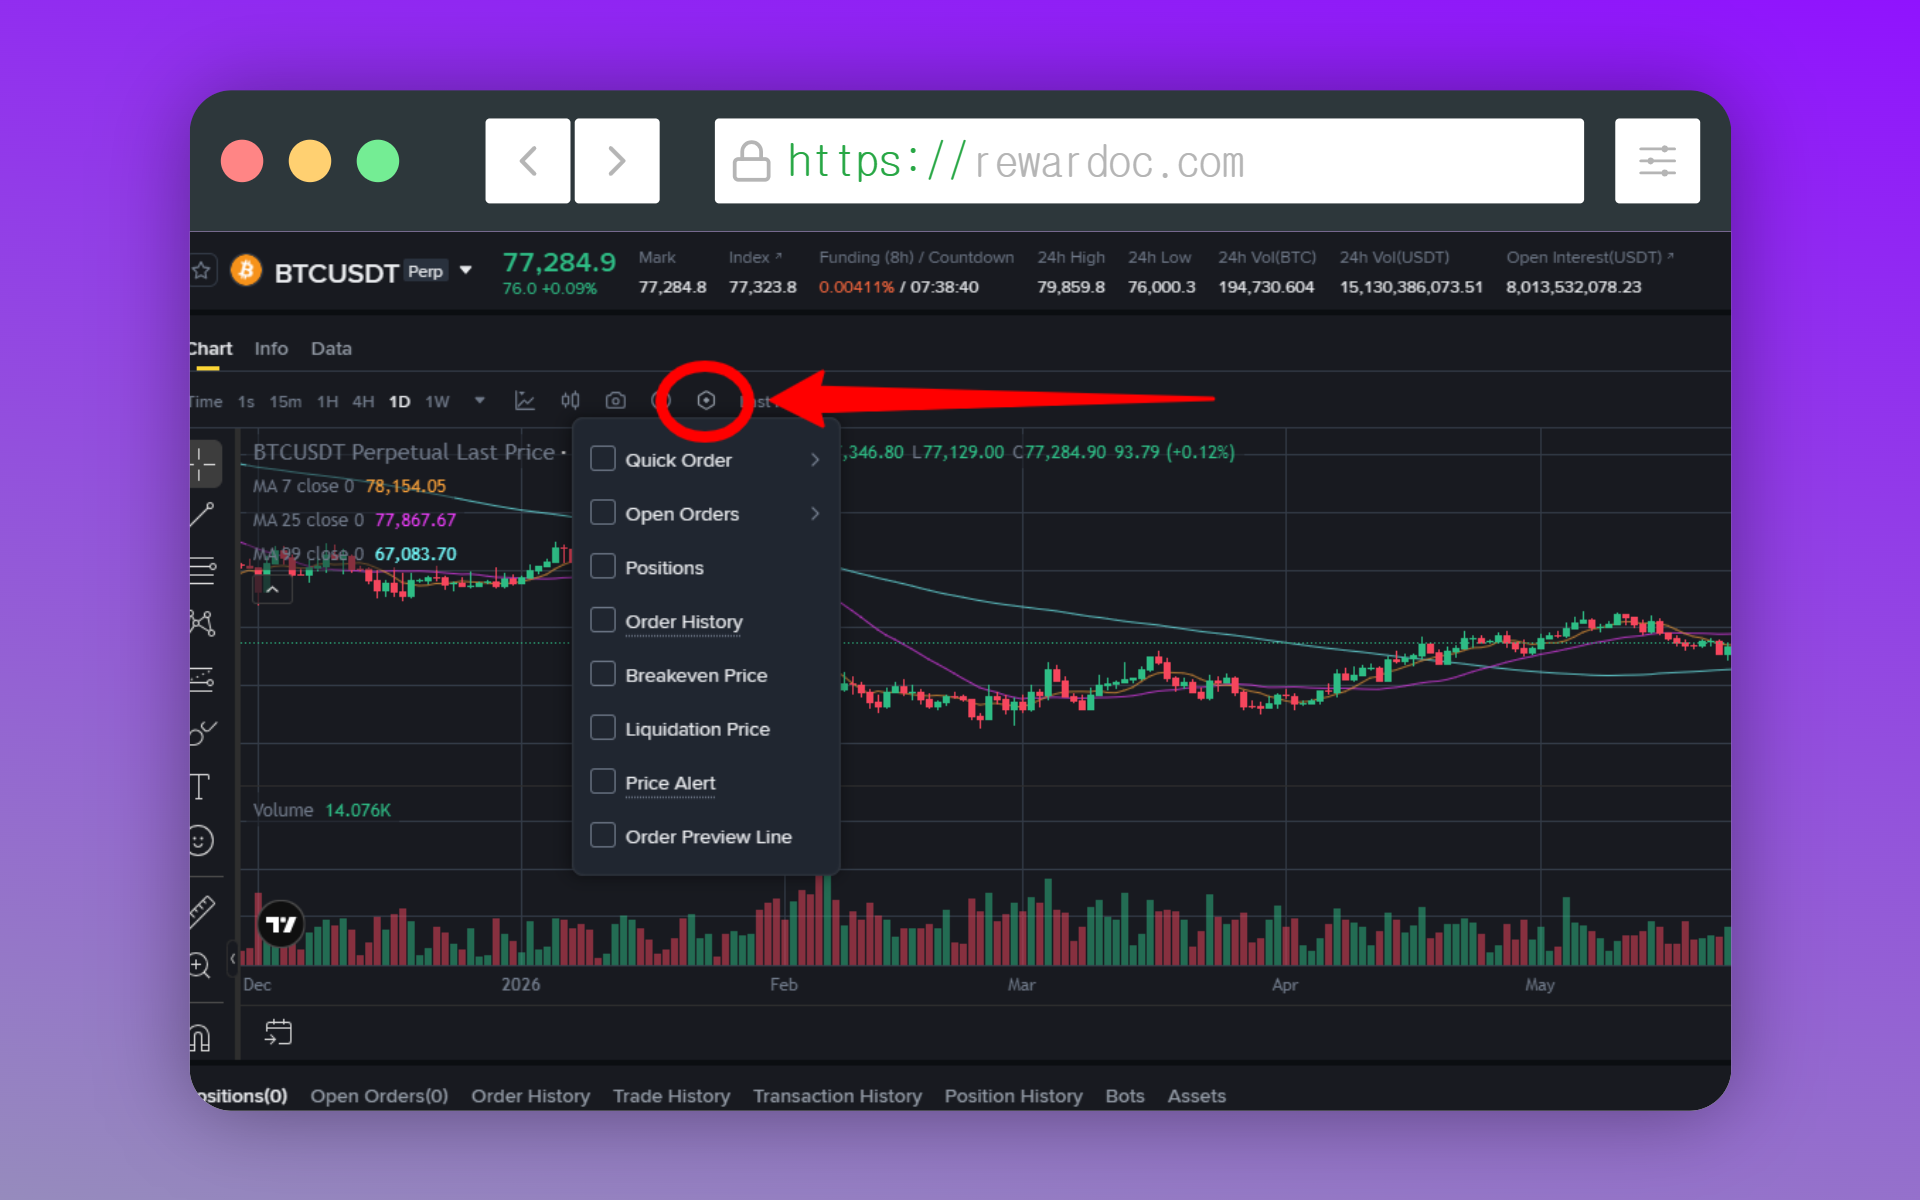Select the trend line drawing tool
The width and height of the screenshot is (1920, 1200).
pyautogui.click(x=202, y=516)
